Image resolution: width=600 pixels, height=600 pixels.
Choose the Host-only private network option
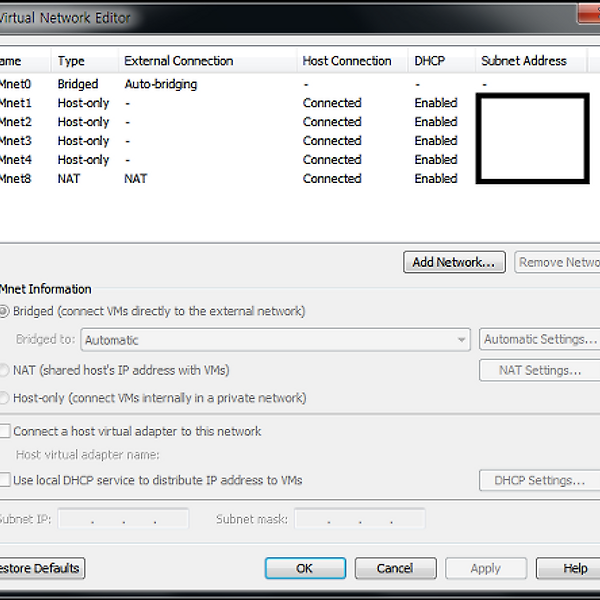point(4,398)
